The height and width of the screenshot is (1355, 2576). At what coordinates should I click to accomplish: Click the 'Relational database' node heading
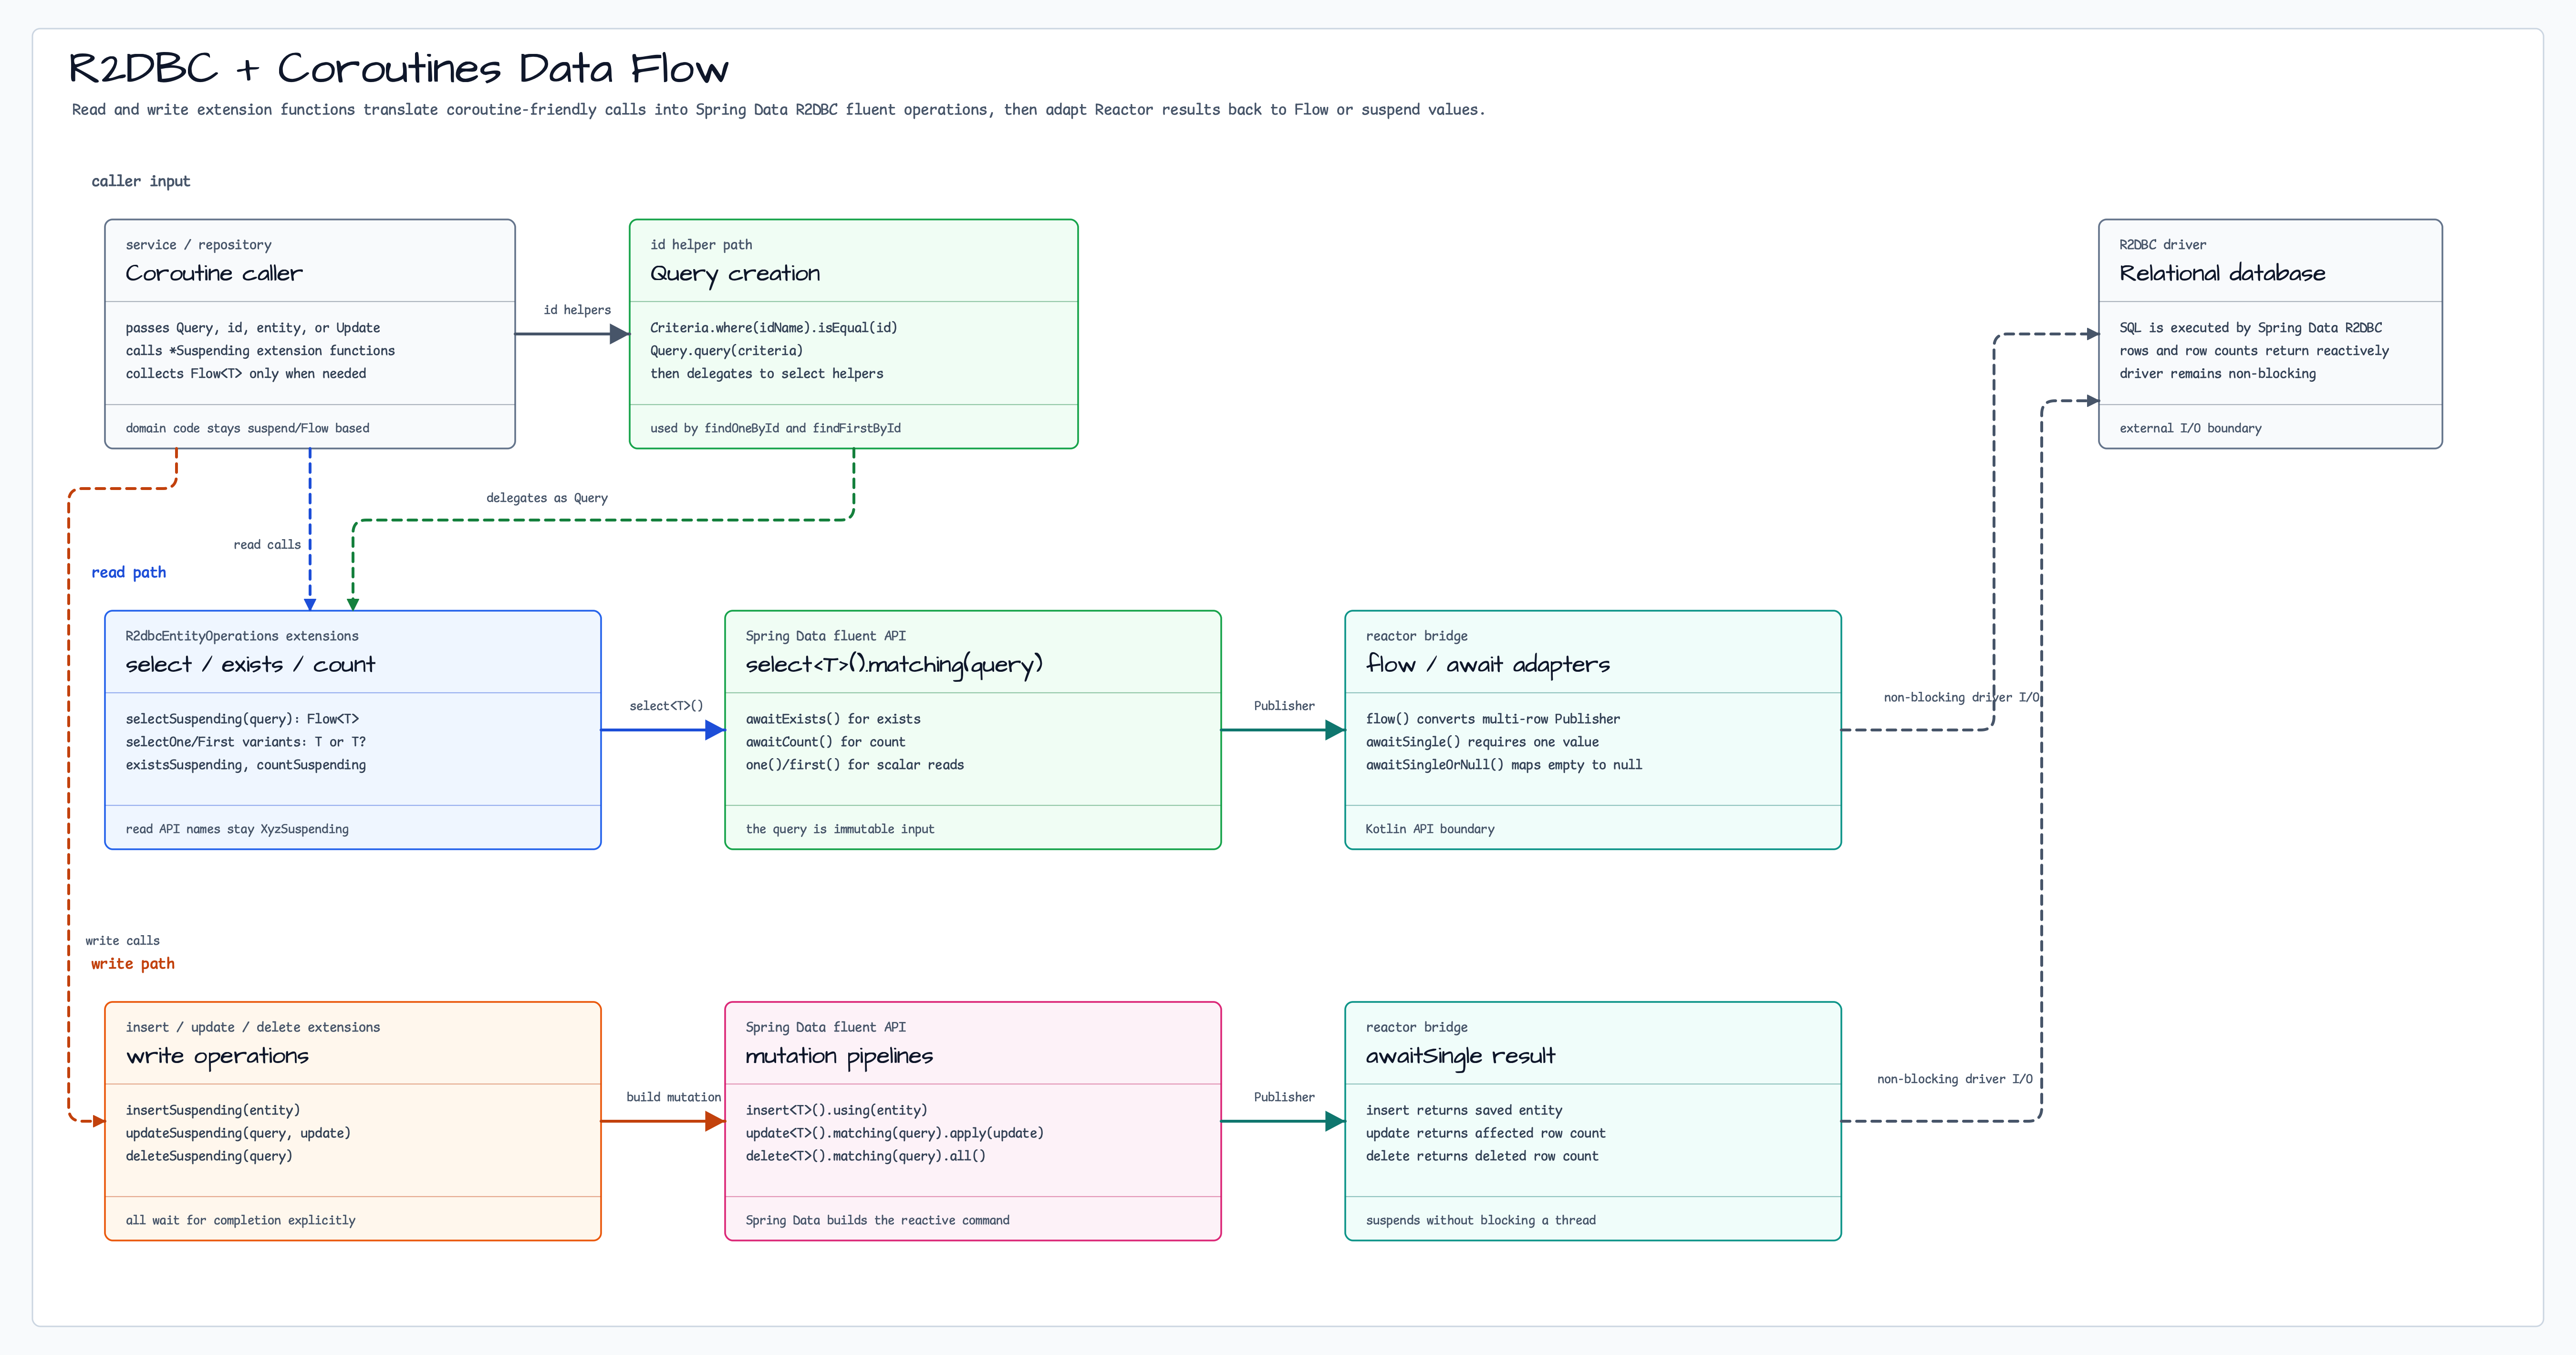point(2222,273)
